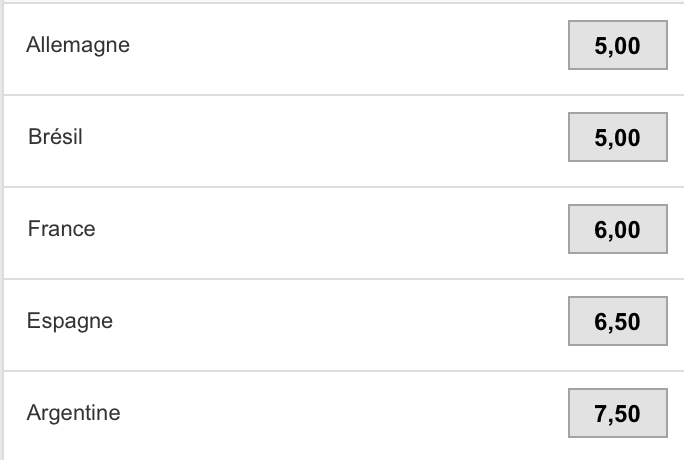Choose the 6,50 odds button for Espagne

[x=618, y=321]
